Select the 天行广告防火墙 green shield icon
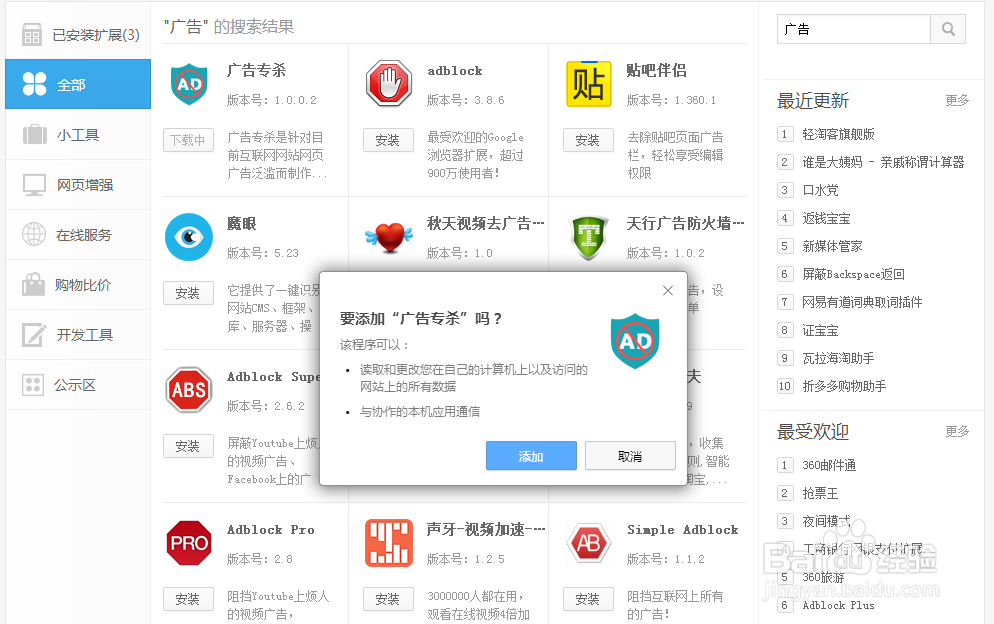The image size is (994, 624). [588, 237]
